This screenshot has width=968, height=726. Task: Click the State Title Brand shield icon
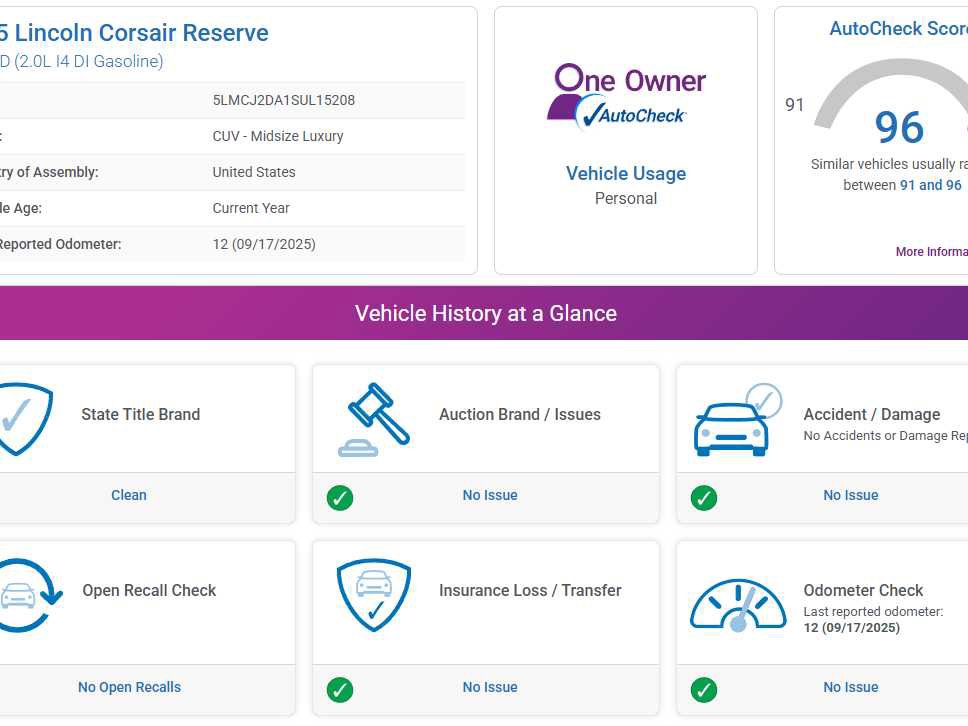point(22,418)
